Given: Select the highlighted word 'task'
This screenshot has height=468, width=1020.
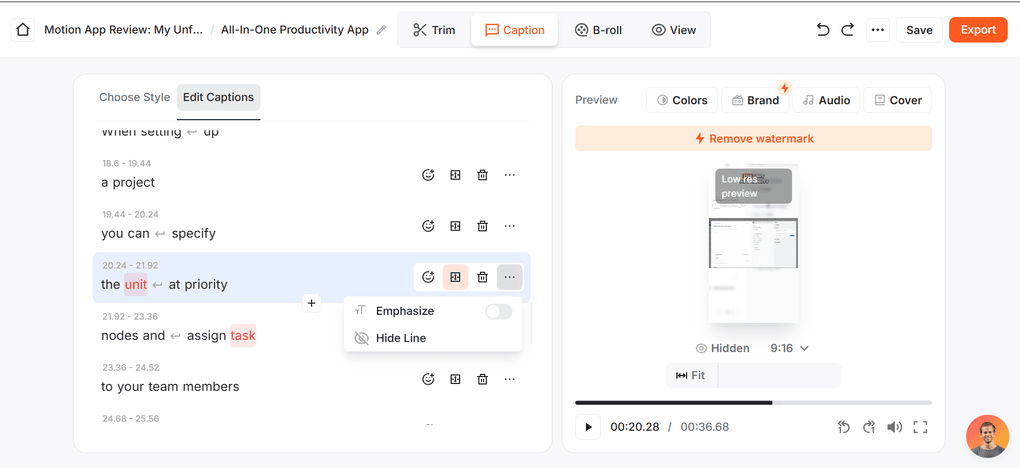Looking at the screenshot, I should coord(243,336).
